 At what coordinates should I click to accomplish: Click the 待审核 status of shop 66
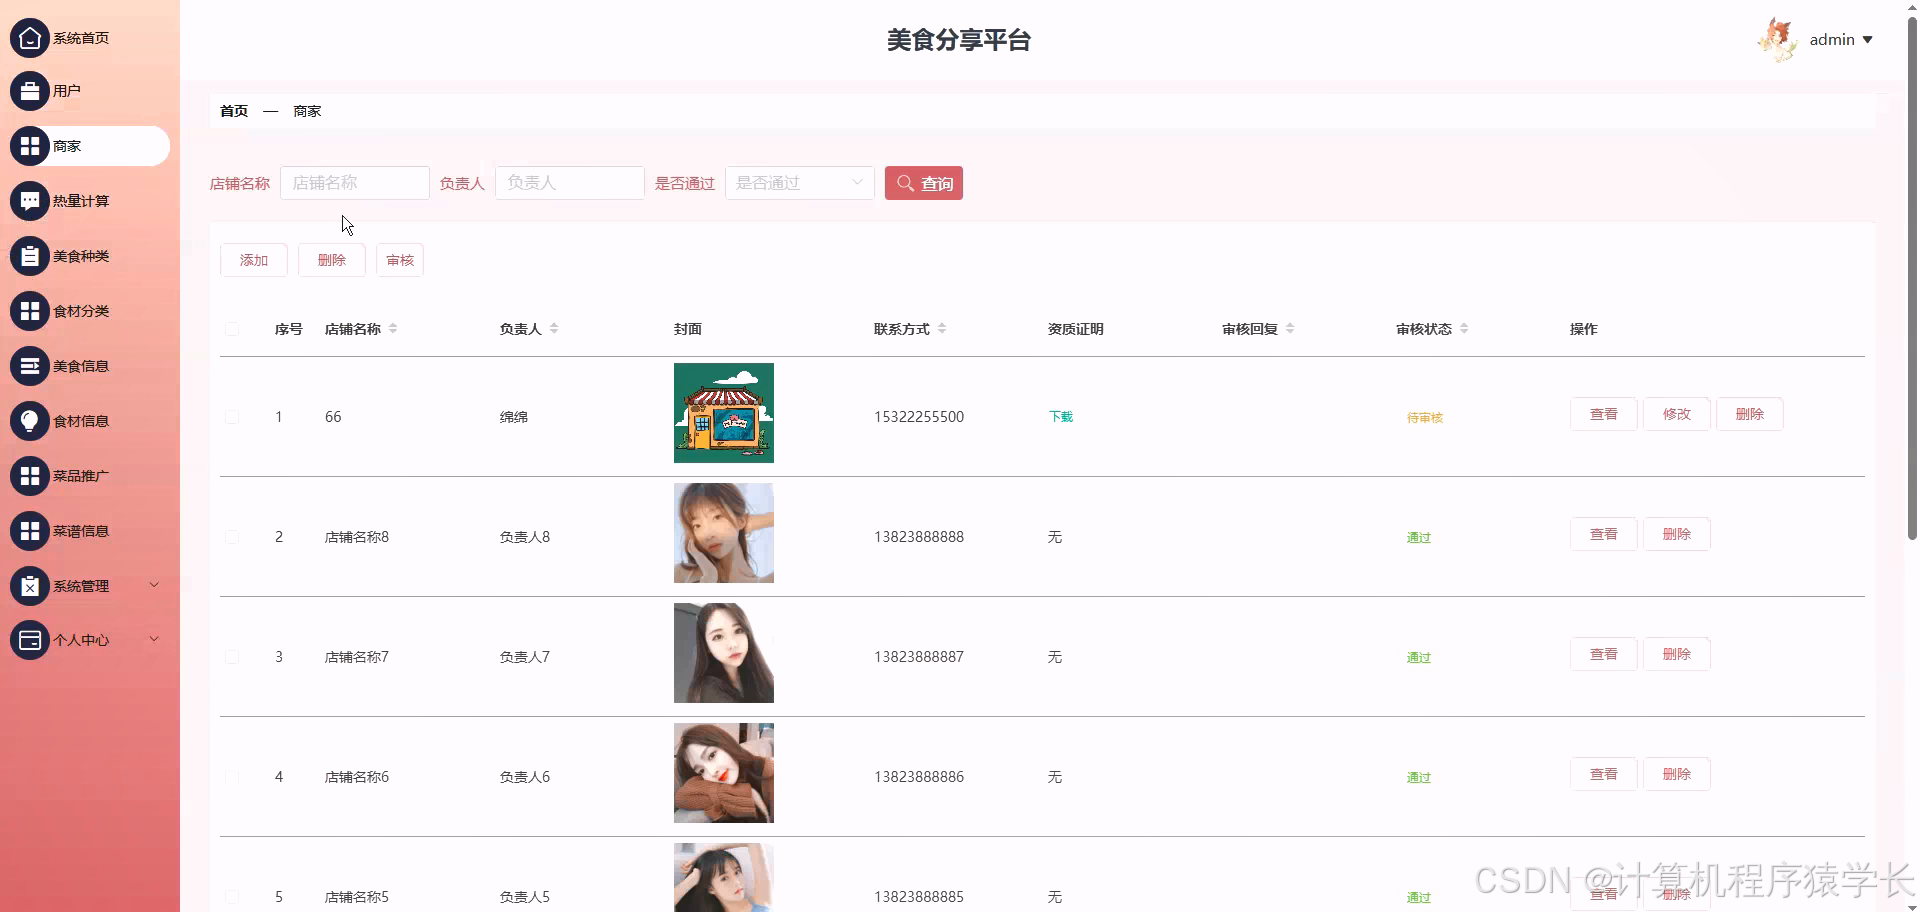[x=1425, y=418]
